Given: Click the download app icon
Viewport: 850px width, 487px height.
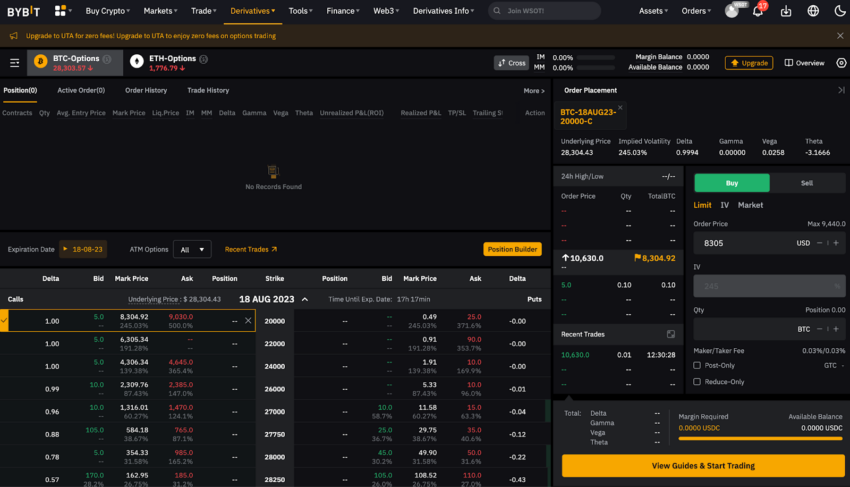Looking at the screenshot, I should click(x=785, y=11).
